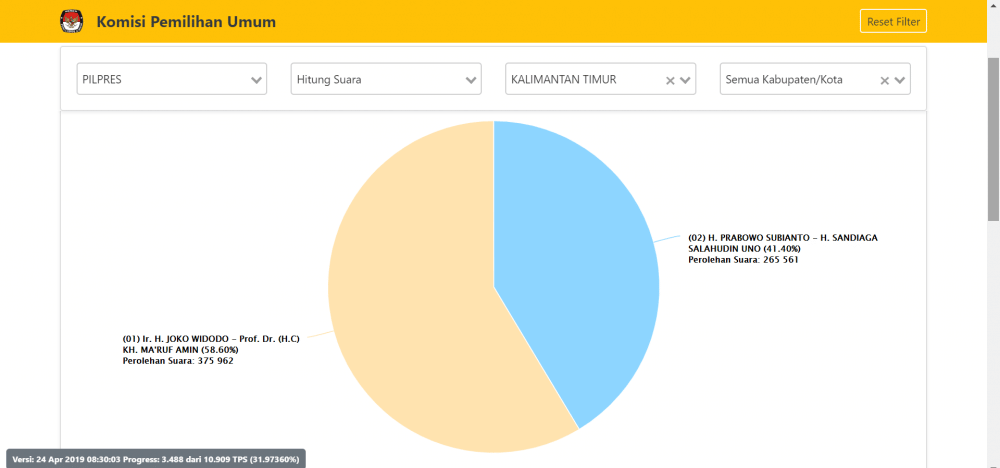This screenshot has height=468, width=1000.
Task: Clear the Semua Kabupaten/Kota selection
Action: (x=884, y=80)
